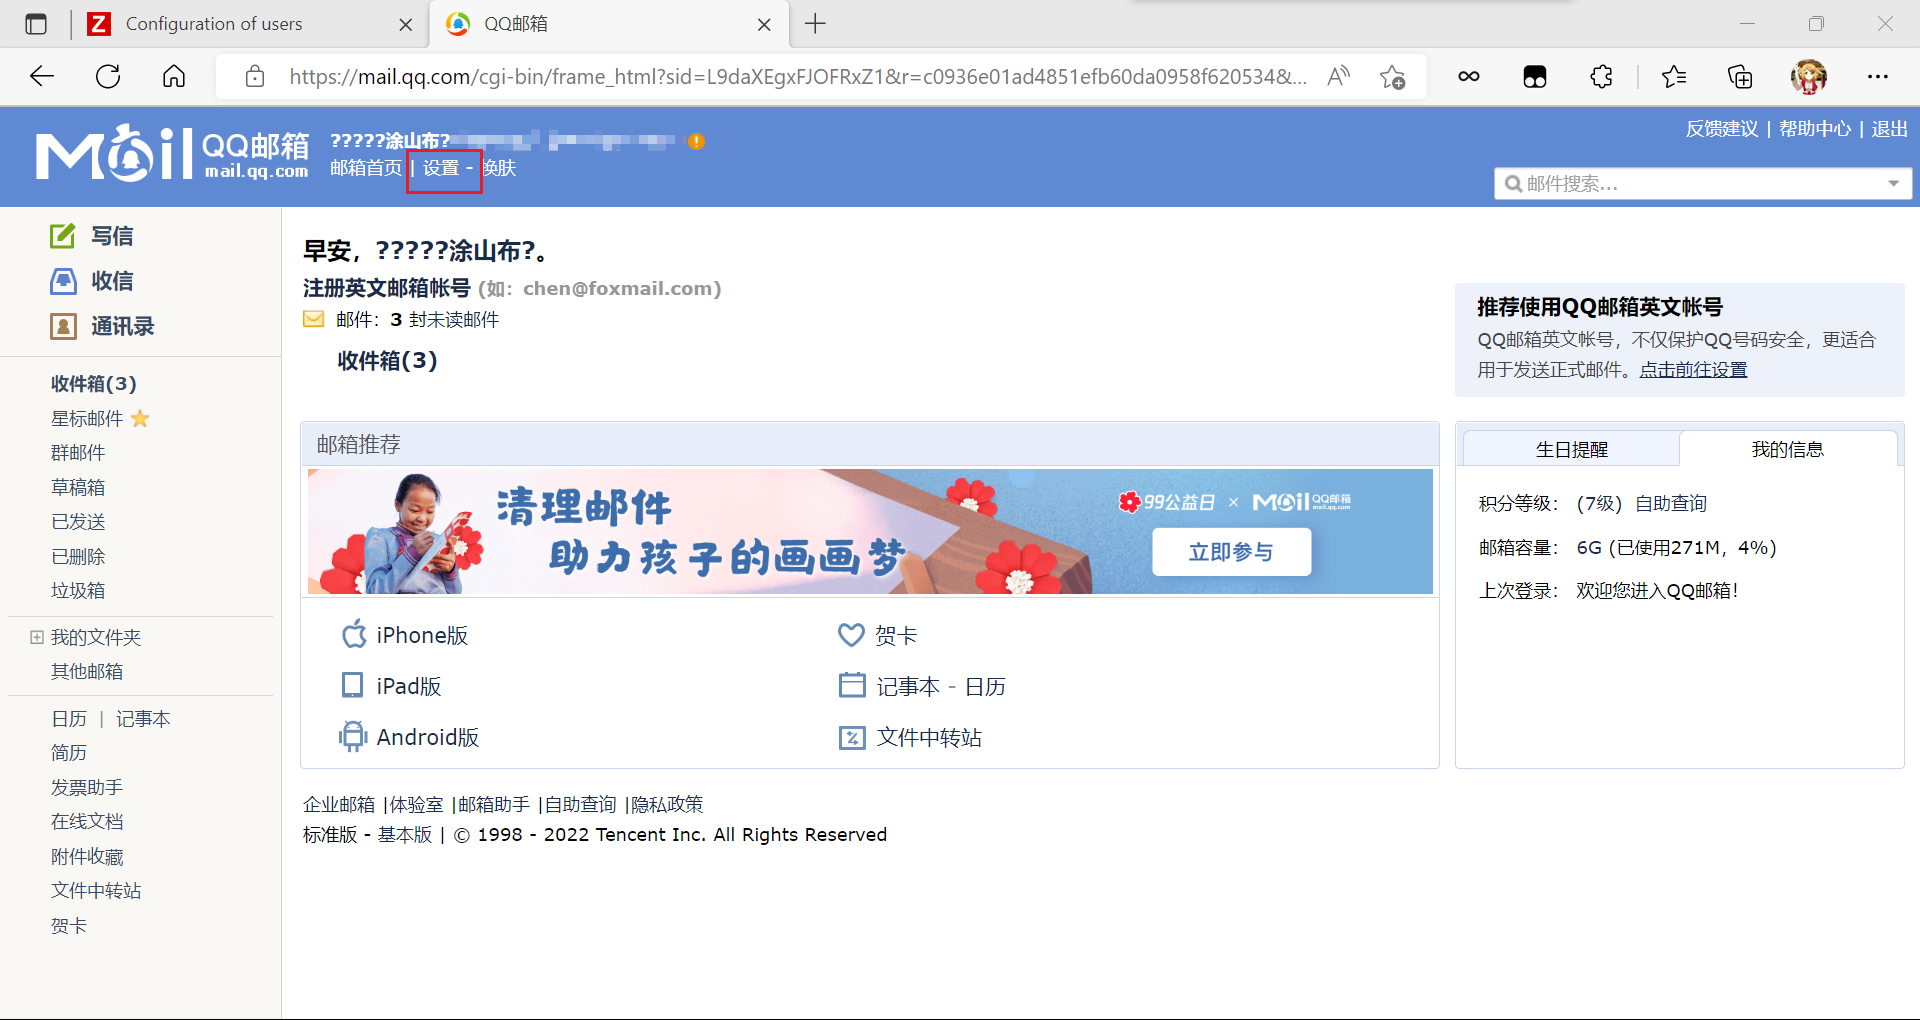Open 发票助手 in the sidebar
The width and height of the screenshot is (1920, 1020).
tap(87, 788)
